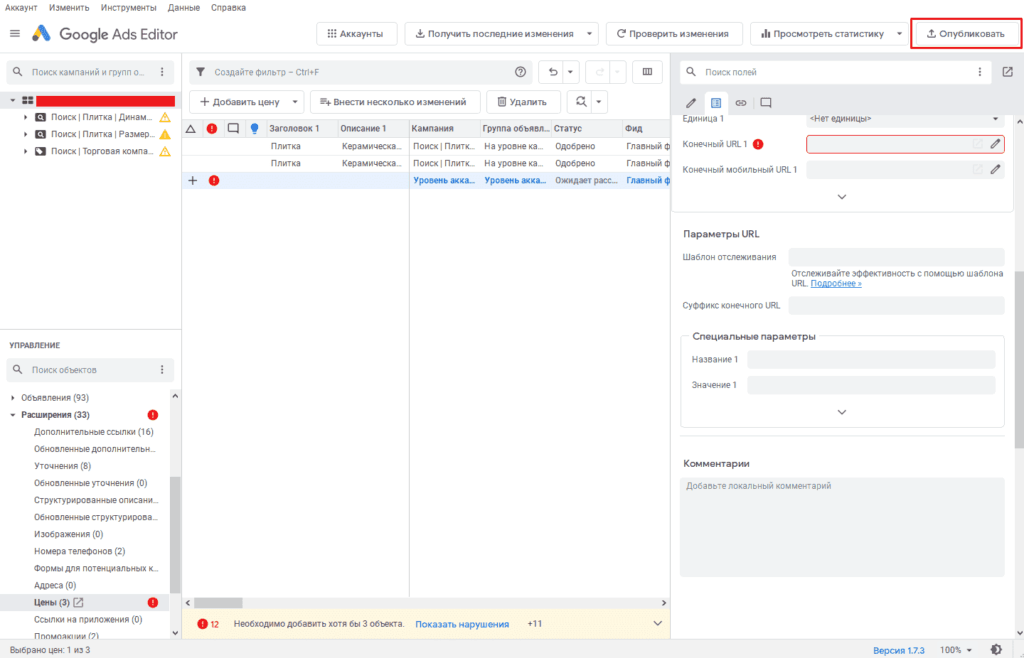Click Добавить цену button
Viewport: 1024px width, 658px height.
click(239, 102)
